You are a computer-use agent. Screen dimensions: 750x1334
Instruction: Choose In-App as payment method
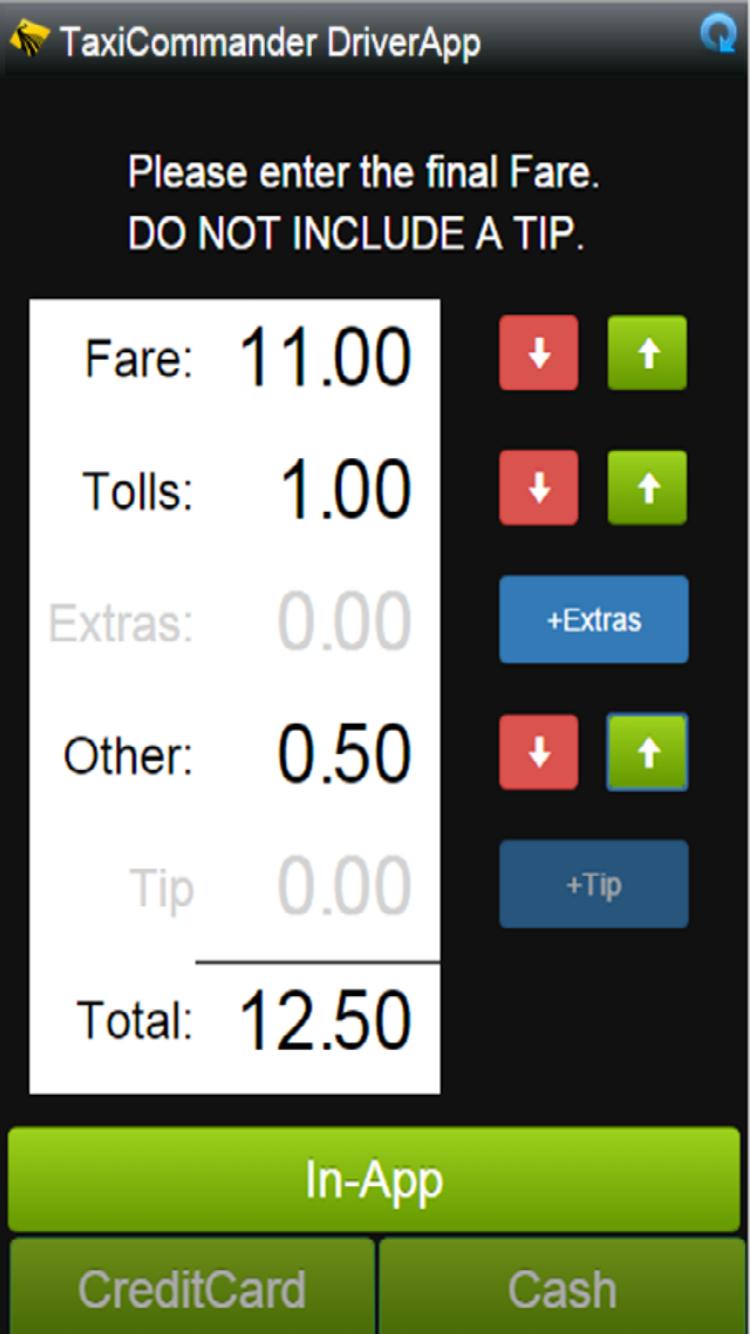375,1180
